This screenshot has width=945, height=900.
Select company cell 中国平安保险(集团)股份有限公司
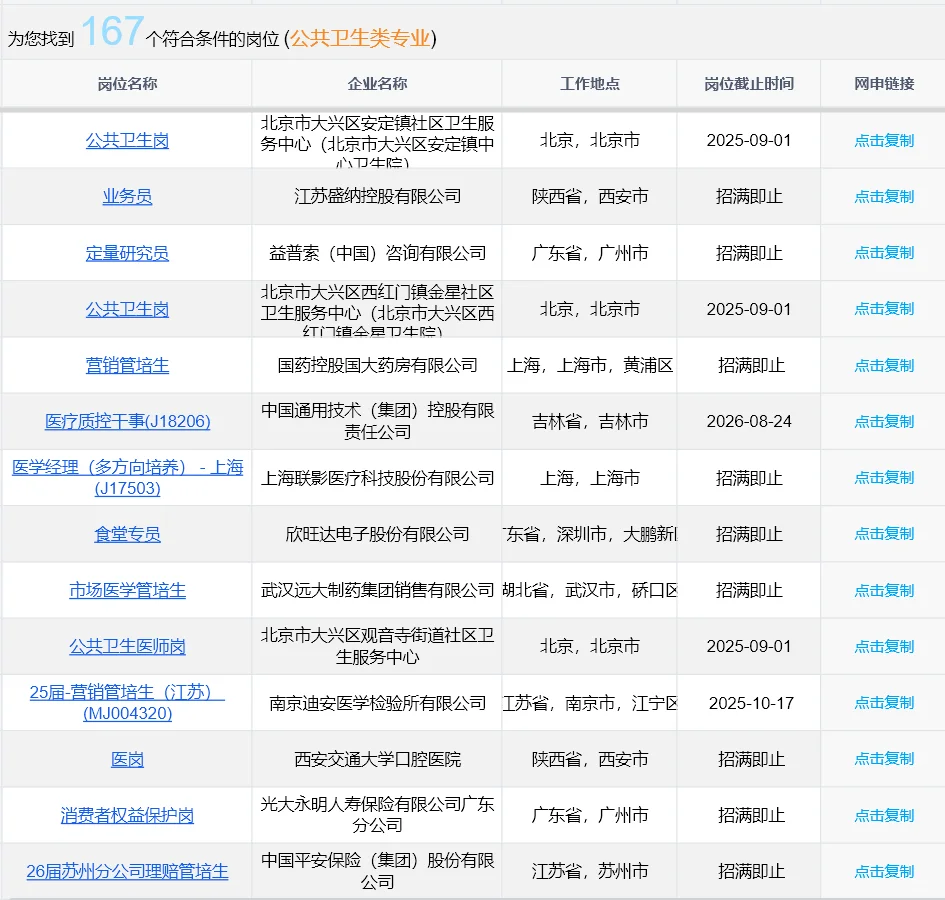(377, 871)
